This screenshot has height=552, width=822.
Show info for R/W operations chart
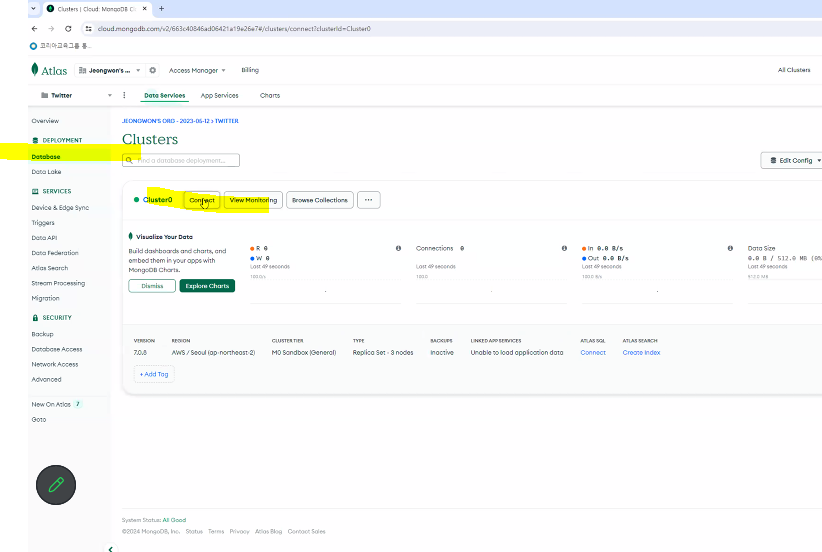(398, 248)
